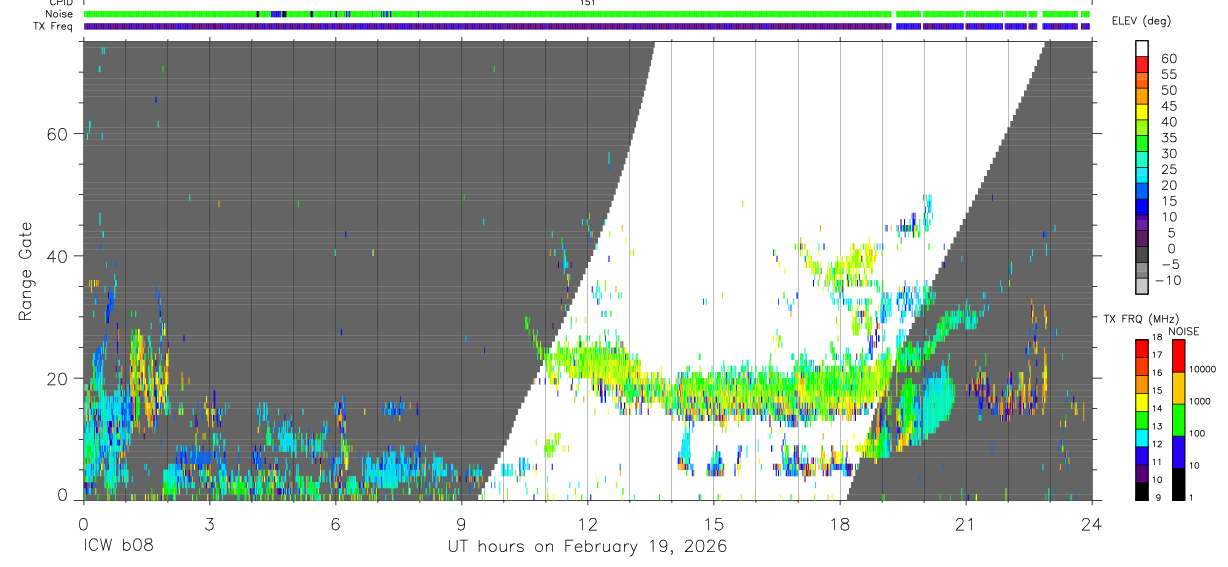Click the '-10' value on ELEV colorbar
This screenshot has width=1228, height=567.
[x=1169, y=280]
